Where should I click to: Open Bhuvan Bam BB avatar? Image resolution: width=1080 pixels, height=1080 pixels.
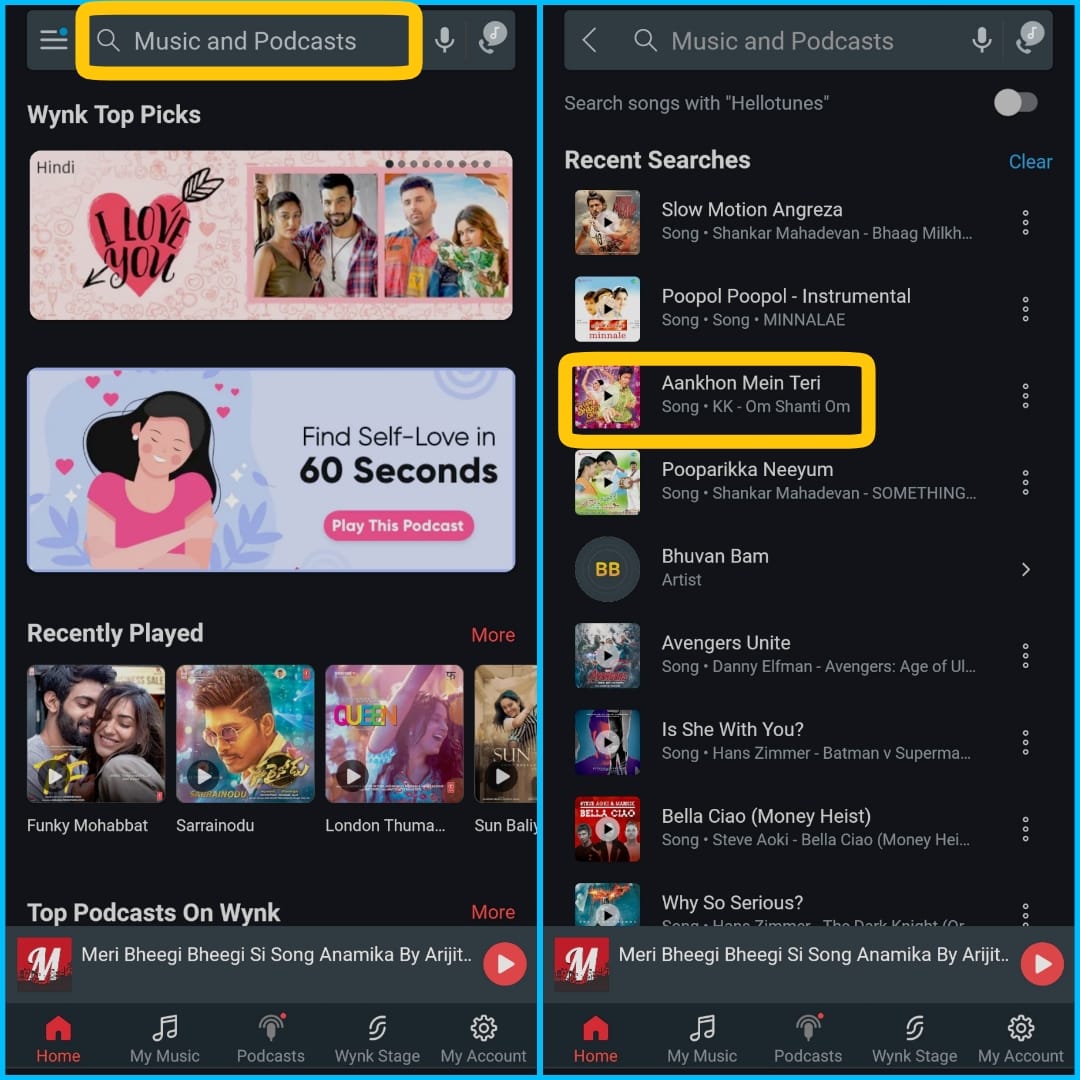(x=607, y=569)
